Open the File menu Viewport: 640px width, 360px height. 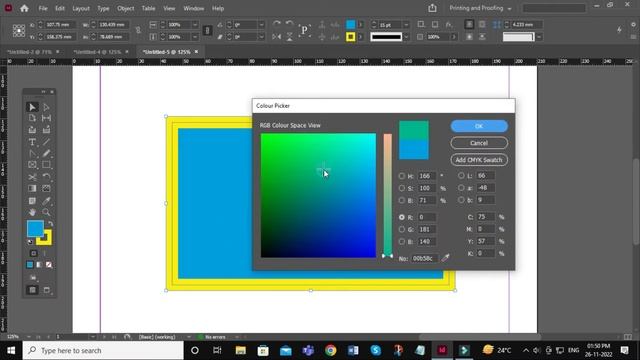coord(43,8)
